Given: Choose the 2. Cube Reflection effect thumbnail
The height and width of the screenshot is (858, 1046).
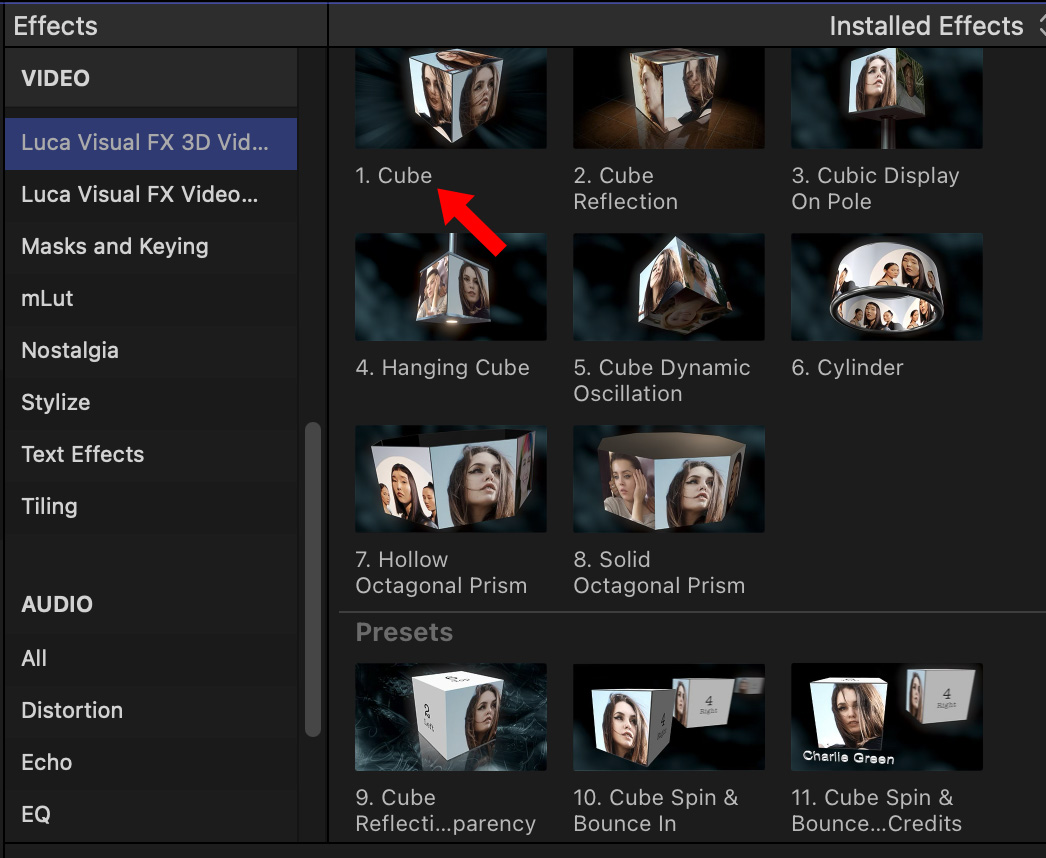Looking at the screenshot, I should click(x=668, y=98).
